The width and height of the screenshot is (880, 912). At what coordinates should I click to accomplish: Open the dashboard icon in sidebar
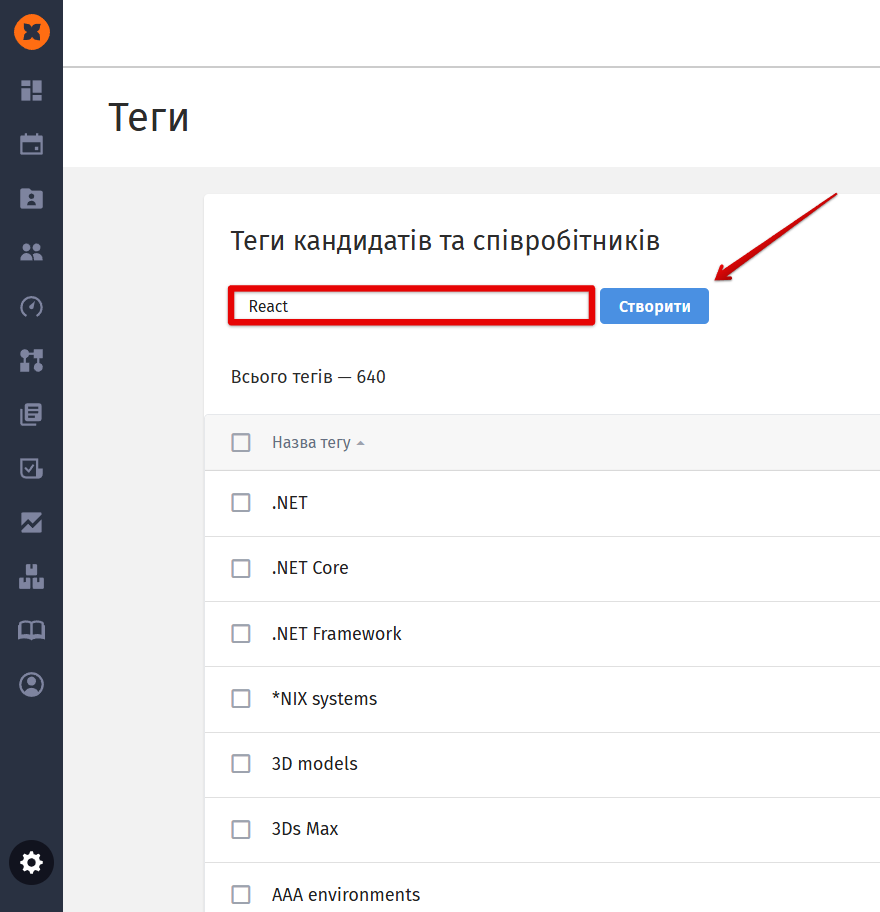coord(32,90)
